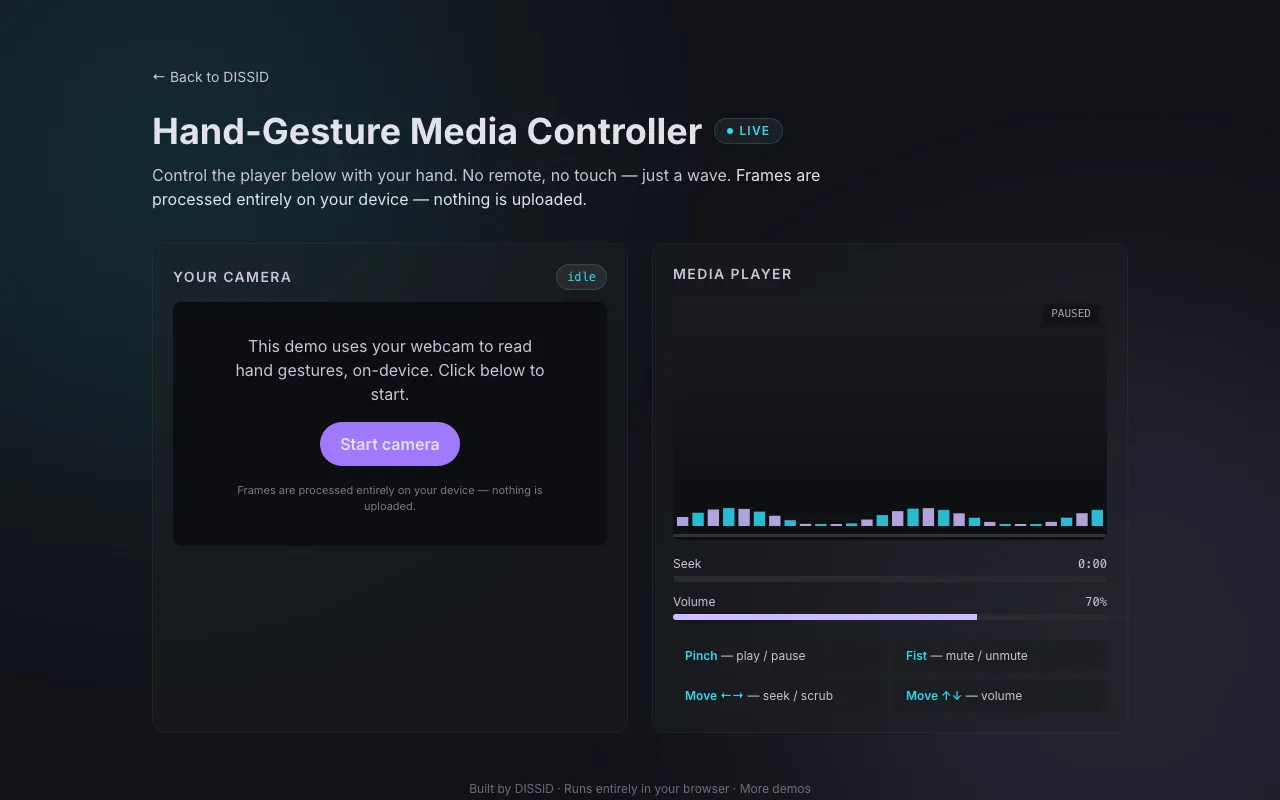Click the 'Move ↑↓ — volume' hint
The width and height of the screenshot is (1280, 800).
1000,696
